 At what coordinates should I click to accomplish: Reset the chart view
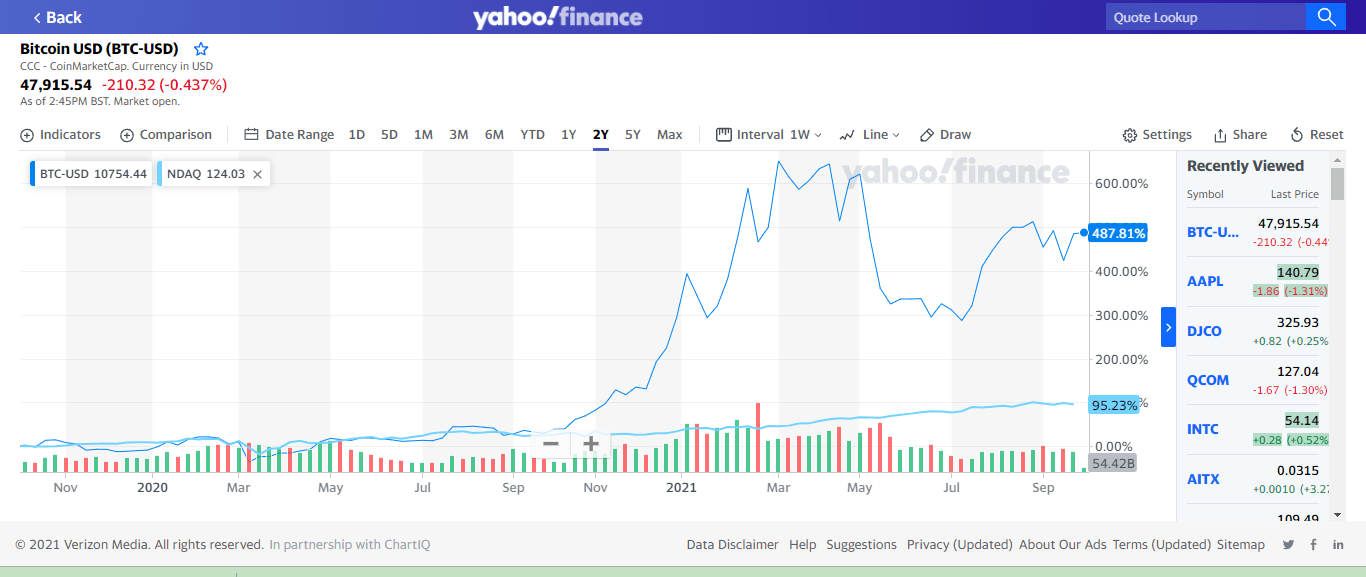tap(1317, 135)
